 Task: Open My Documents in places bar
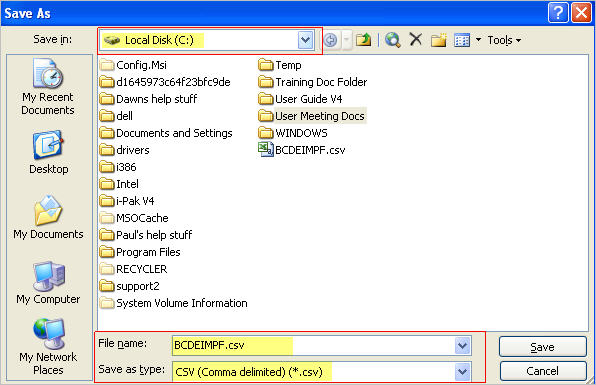pos(48,217)
